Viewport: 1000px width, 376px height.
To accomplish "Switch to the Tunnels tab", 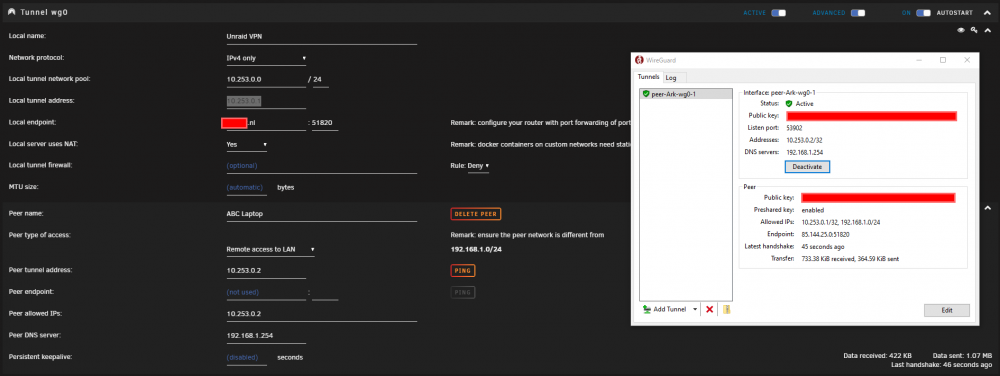I will (648, 76).
